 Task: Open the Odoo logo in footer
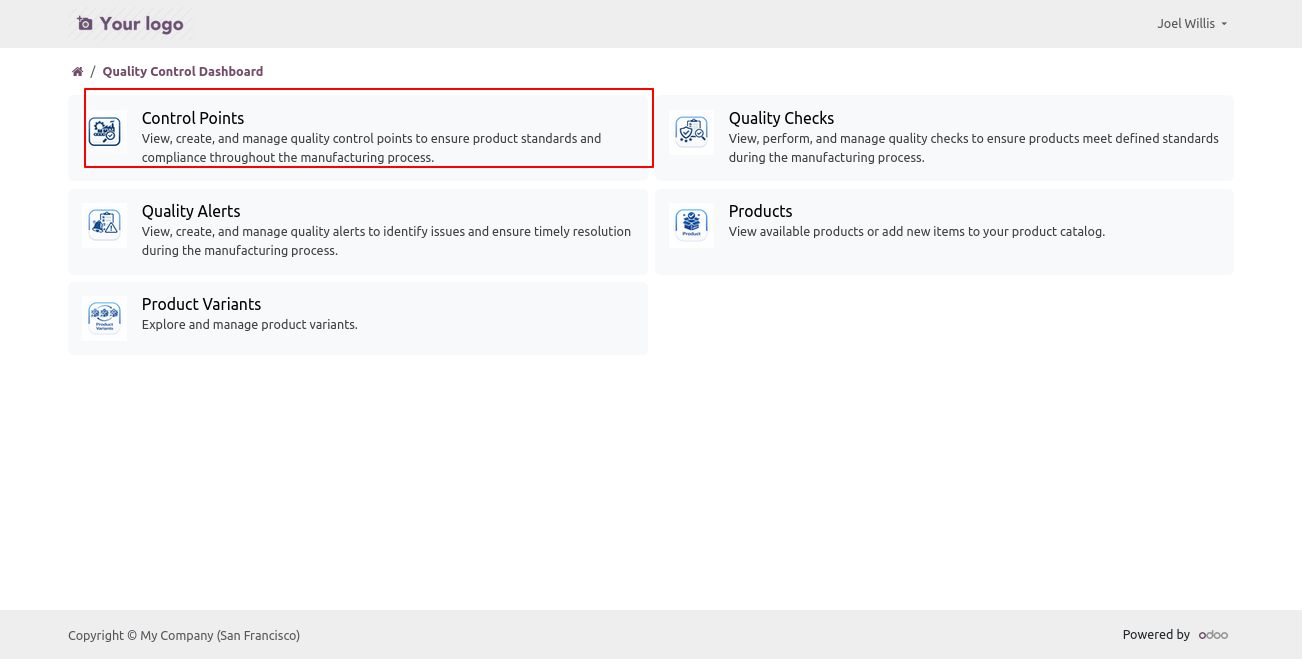coord(1213,635)
